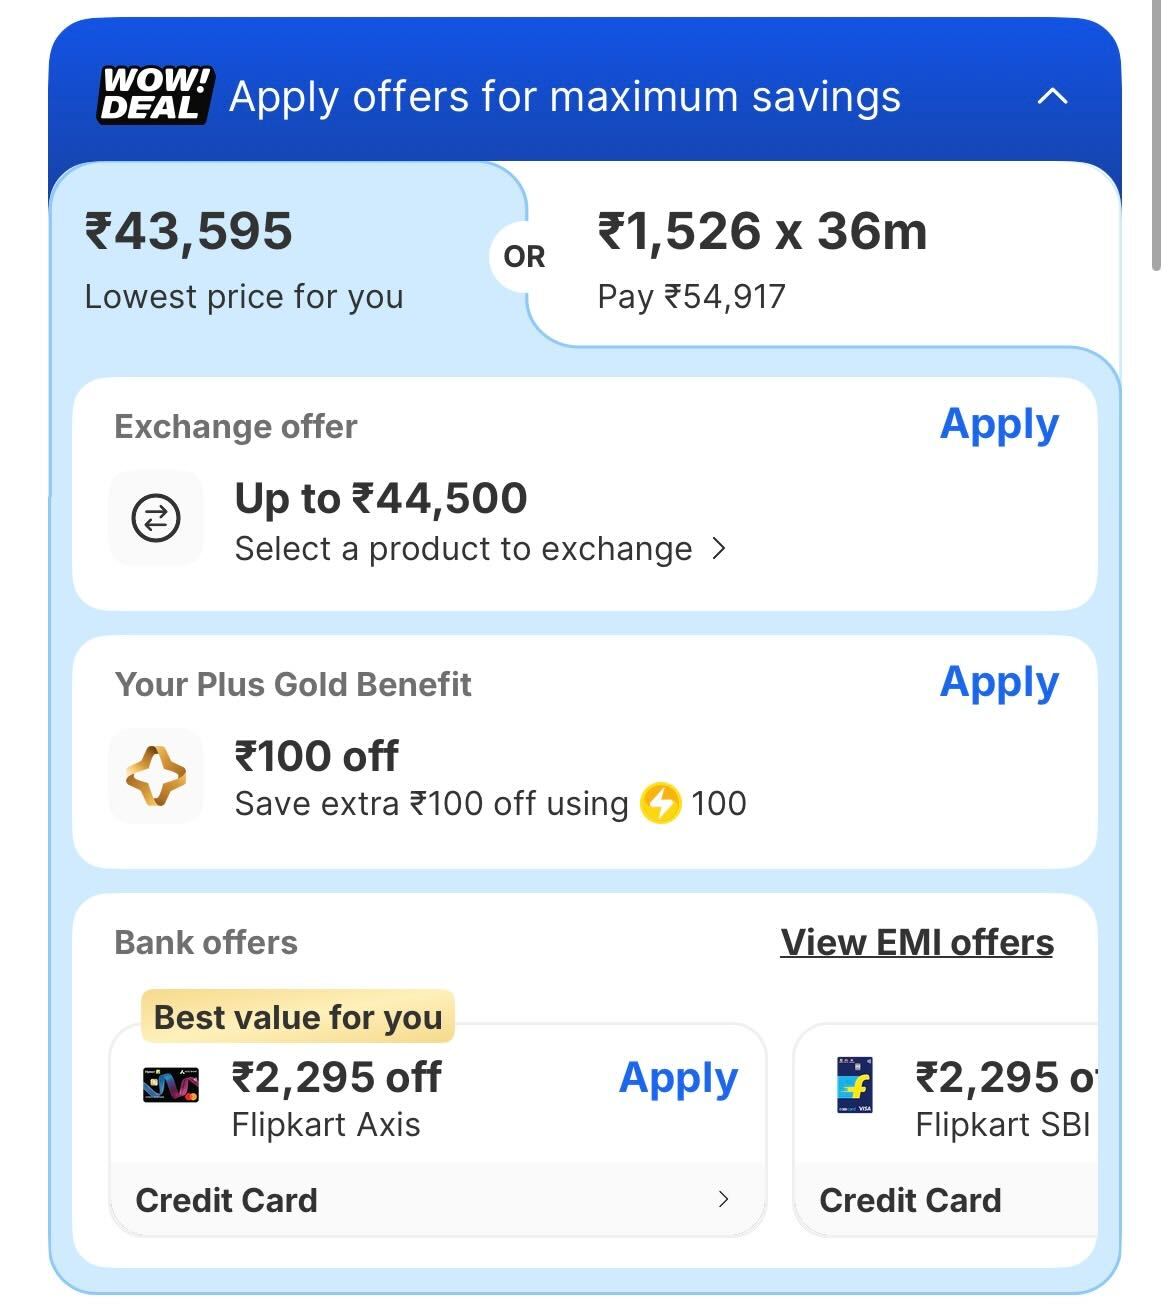Open the View EMI offers link

(916, 942)
